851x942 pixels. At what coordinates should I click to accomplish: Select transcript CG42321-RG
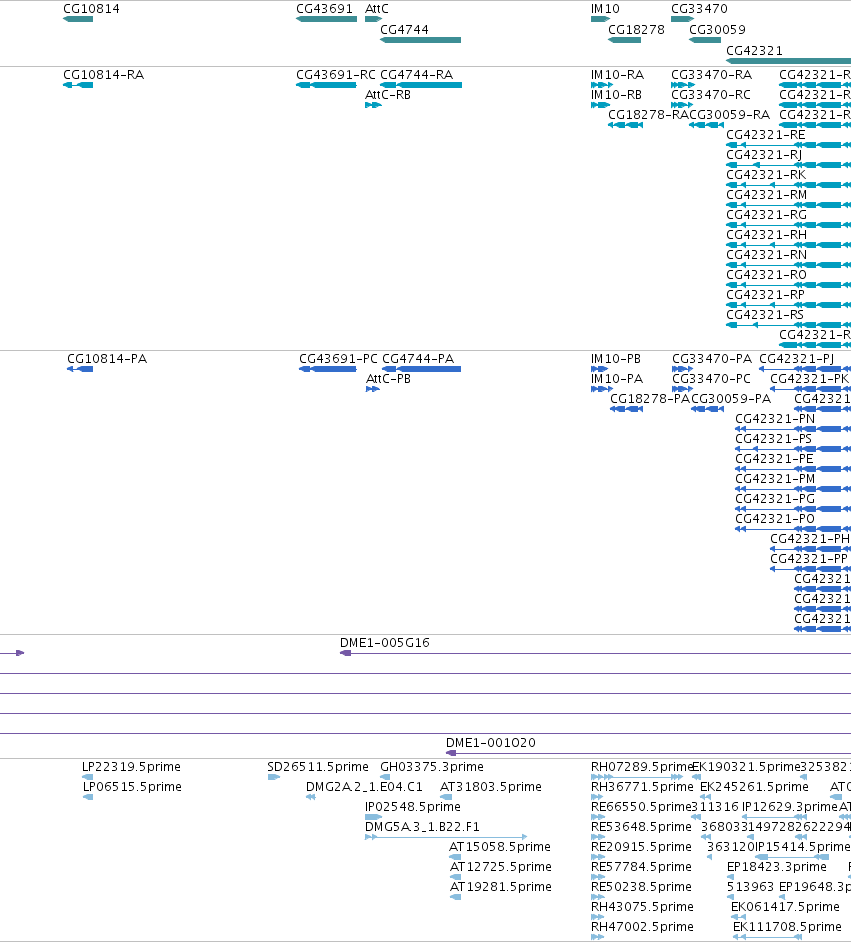(x=789, y=225)
